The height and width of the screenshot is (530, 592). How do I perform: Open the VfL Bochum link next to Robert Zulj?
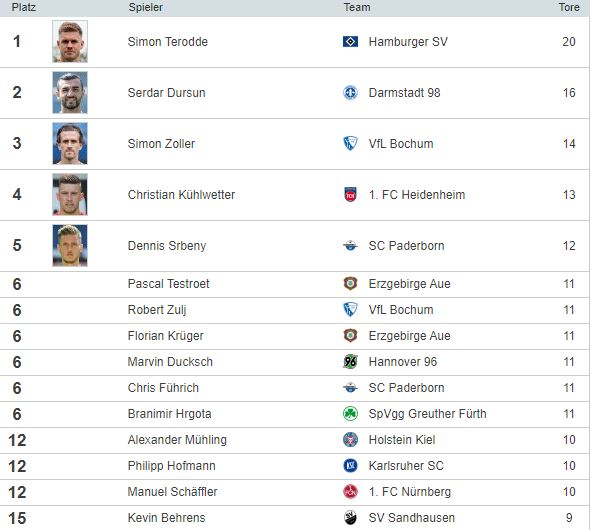[x=401, y=310]
